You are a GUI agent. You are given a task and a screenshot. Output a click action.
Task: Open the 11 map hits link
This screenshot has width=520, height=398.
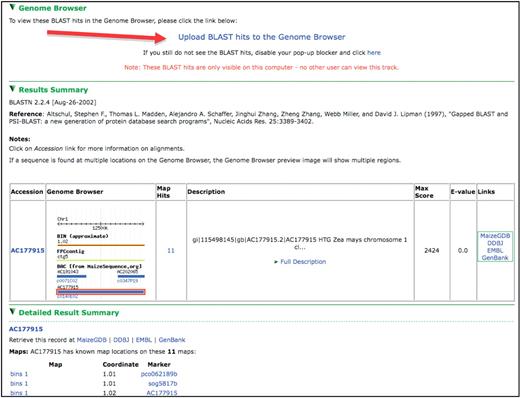click(x=171, y=251)
